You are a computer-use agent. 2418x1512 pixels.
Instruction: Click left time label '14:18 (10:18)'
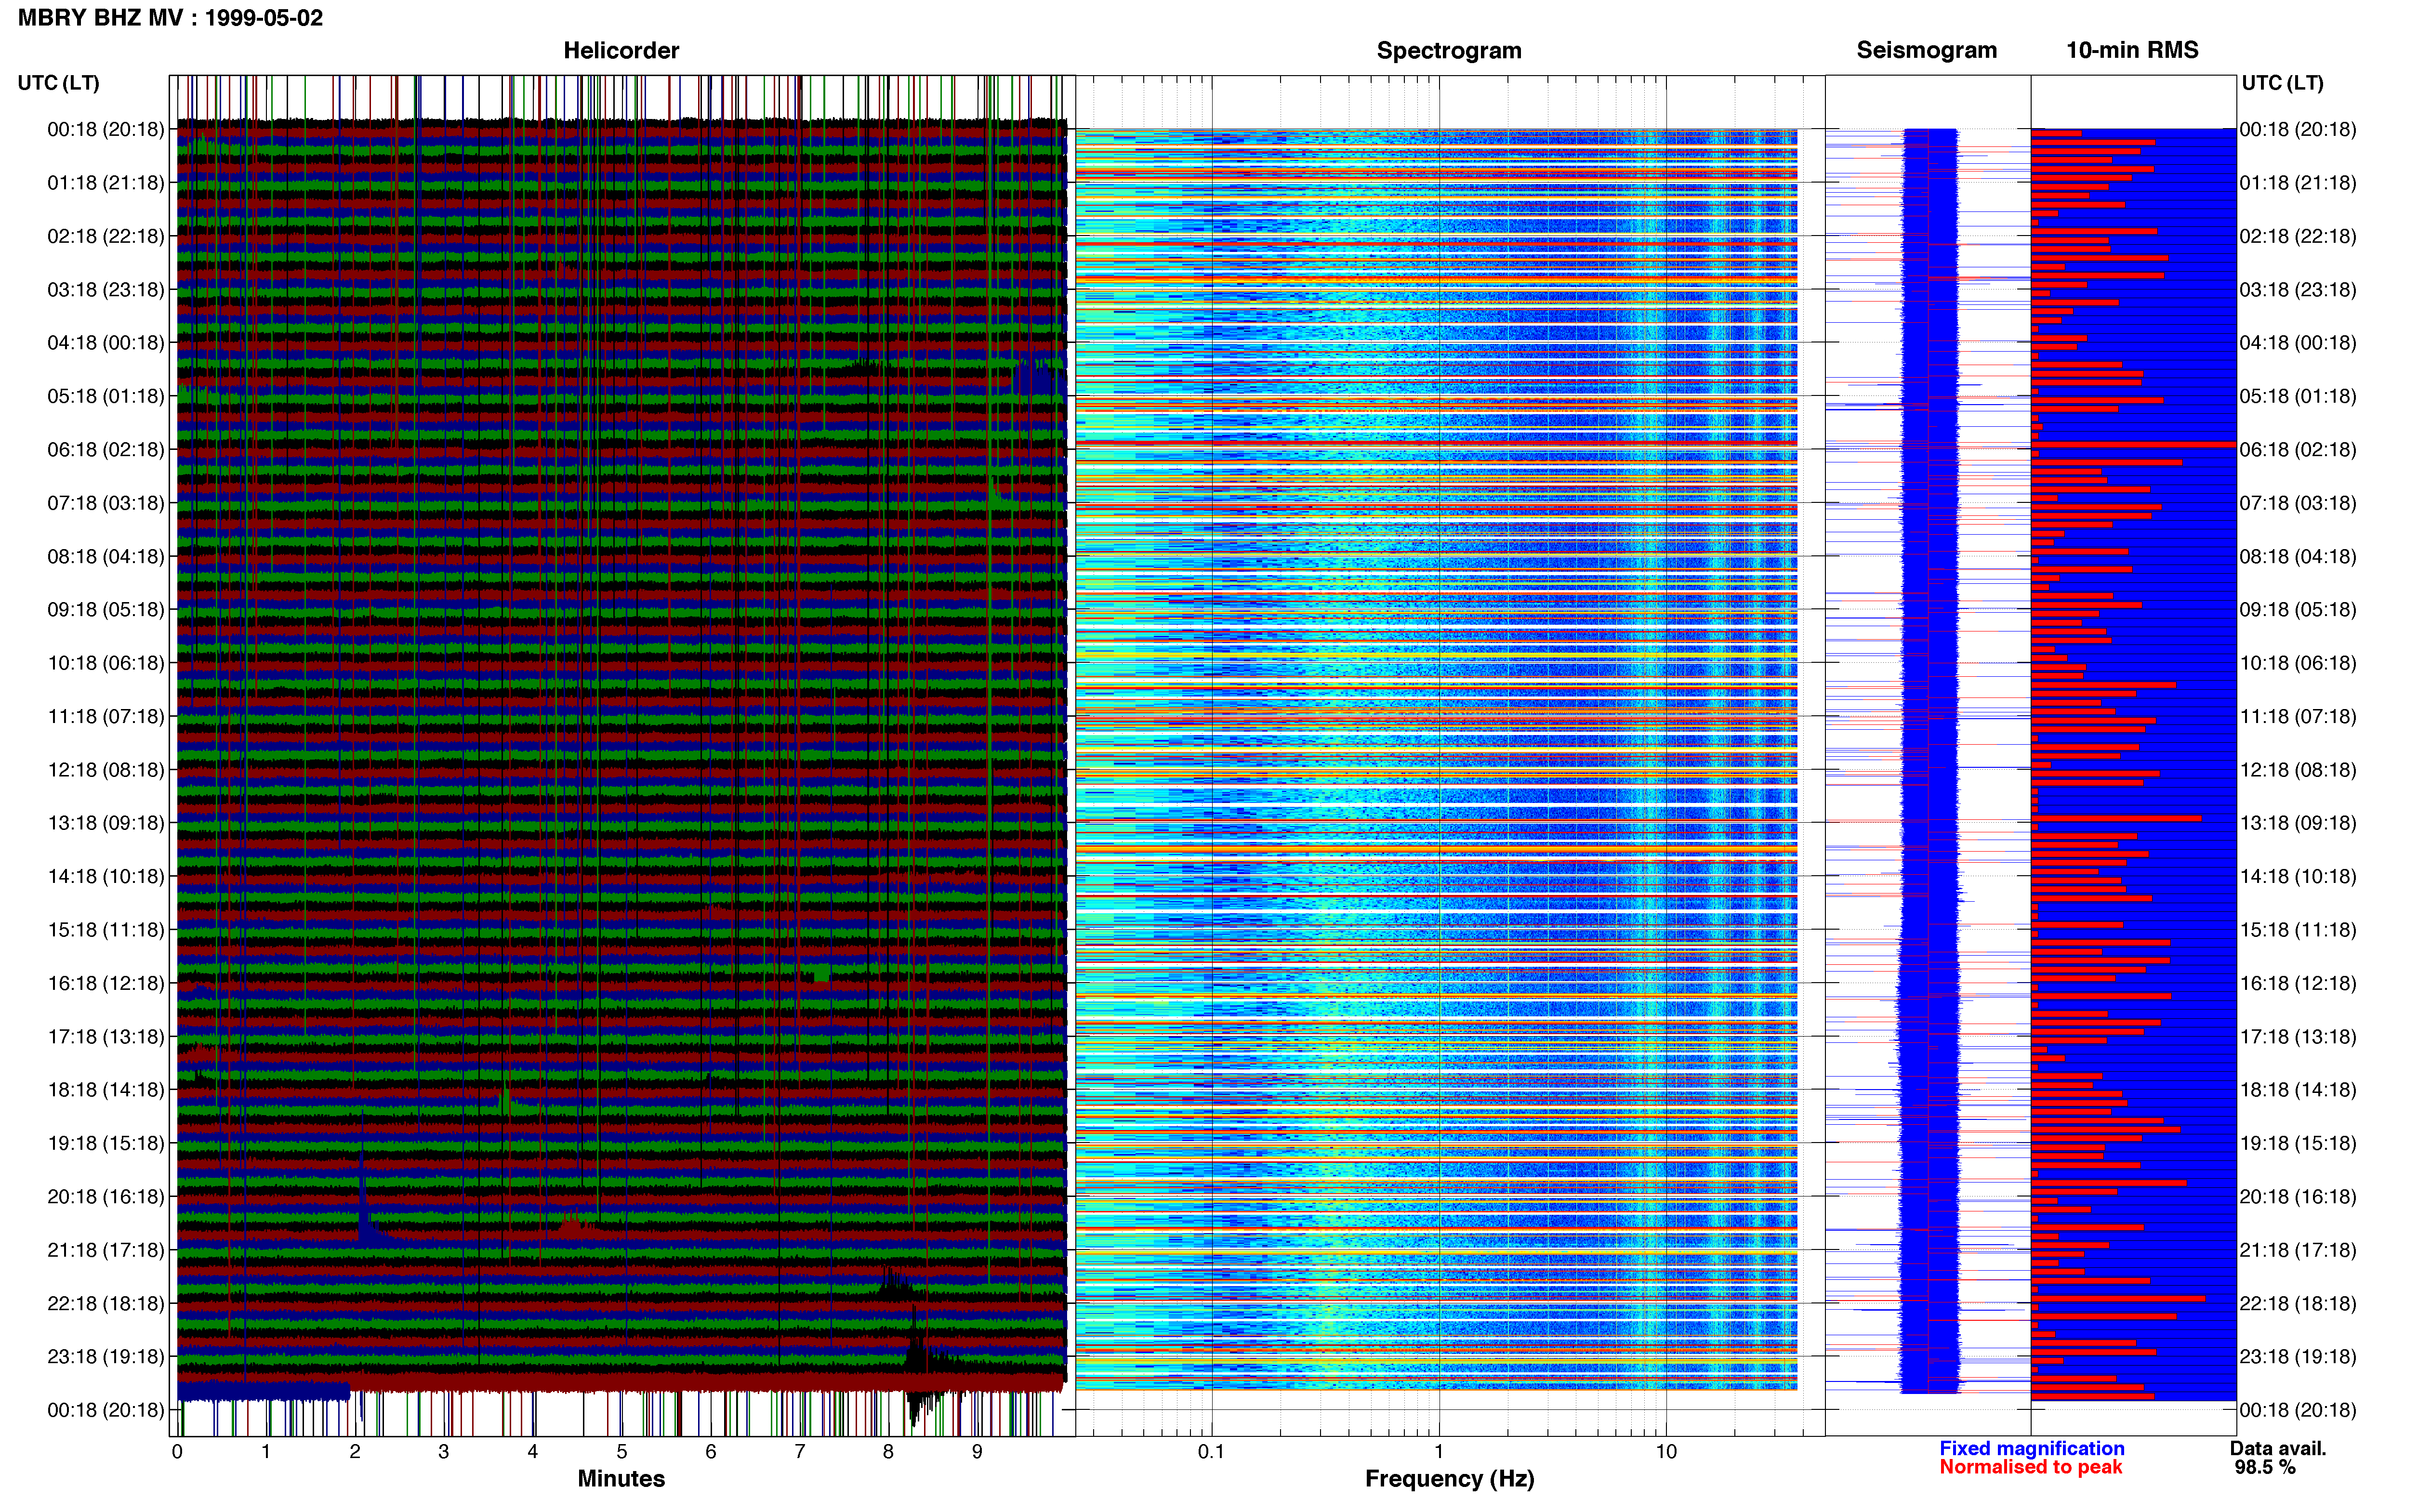coord(106,877)
